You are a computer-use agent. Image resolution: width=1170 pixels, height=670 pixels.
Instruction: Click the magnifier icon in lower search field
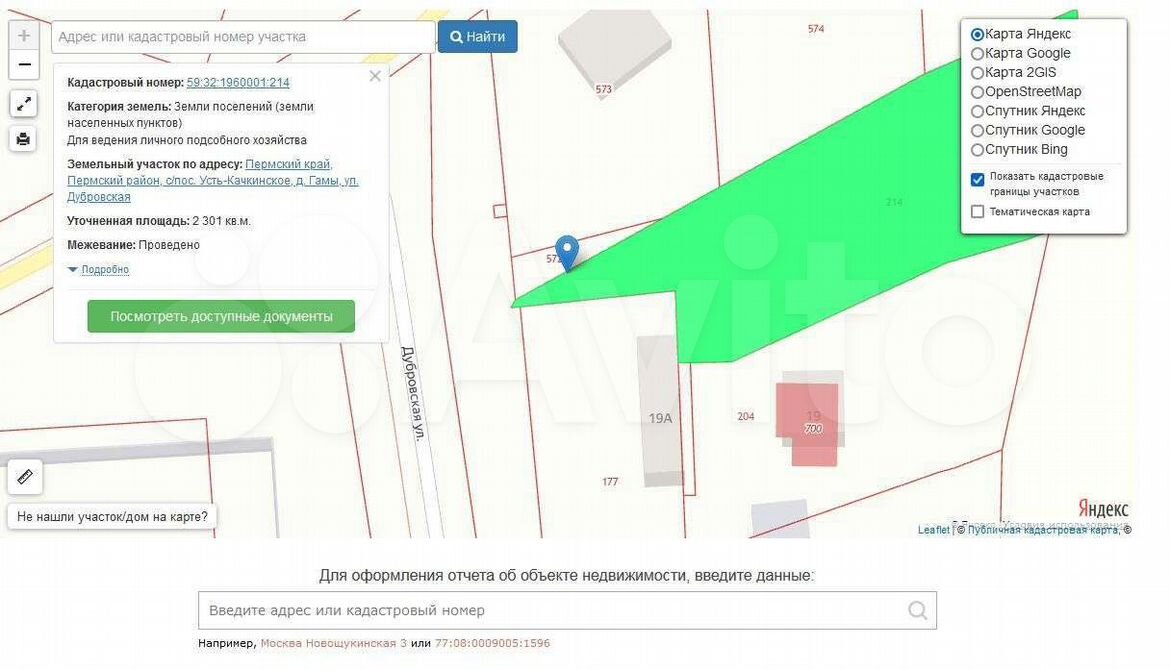tap(917, 610)
